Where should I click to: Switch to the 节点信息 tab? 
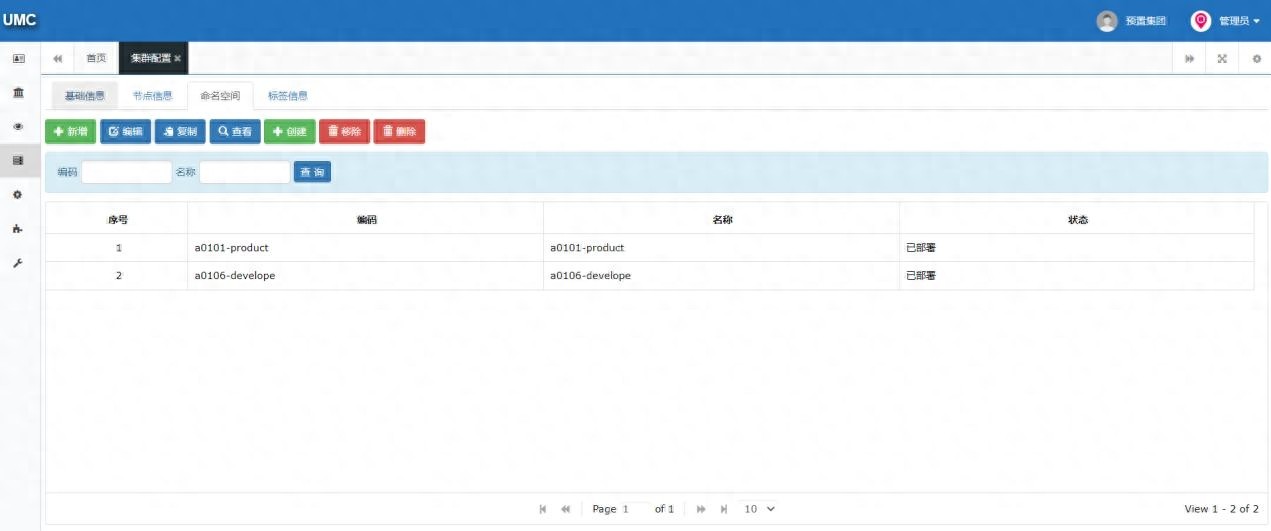[153, 96]
